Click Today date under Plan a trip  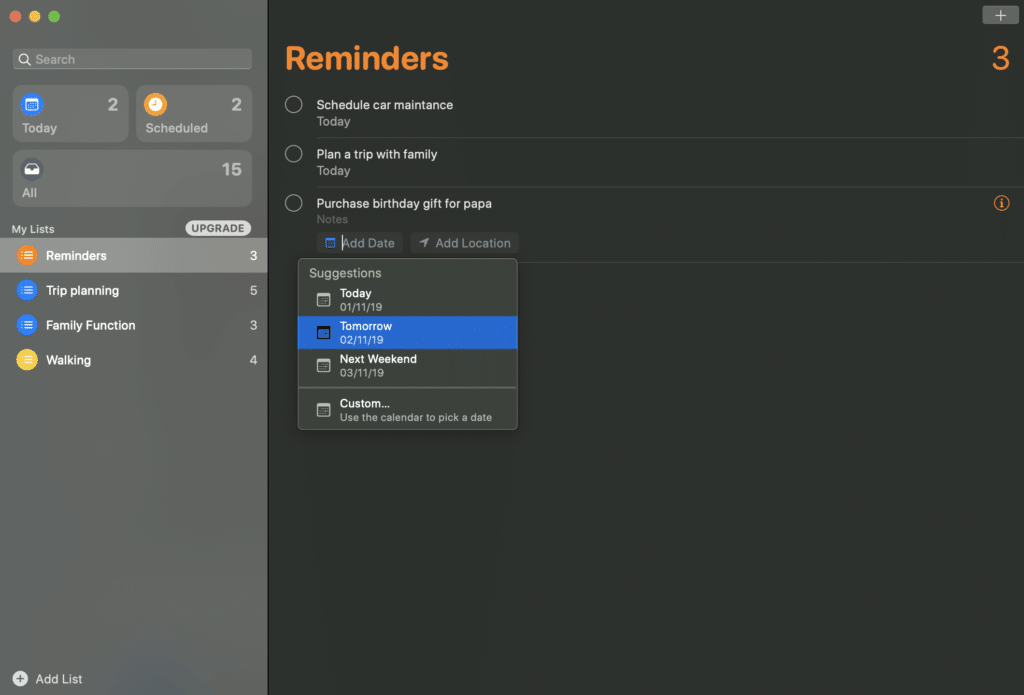click(x=333, y=170)
